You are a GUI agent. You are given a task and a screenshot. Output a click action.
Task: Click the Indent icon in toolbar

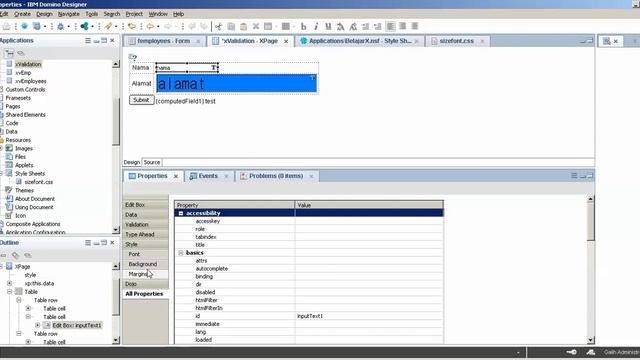[365, 27]
